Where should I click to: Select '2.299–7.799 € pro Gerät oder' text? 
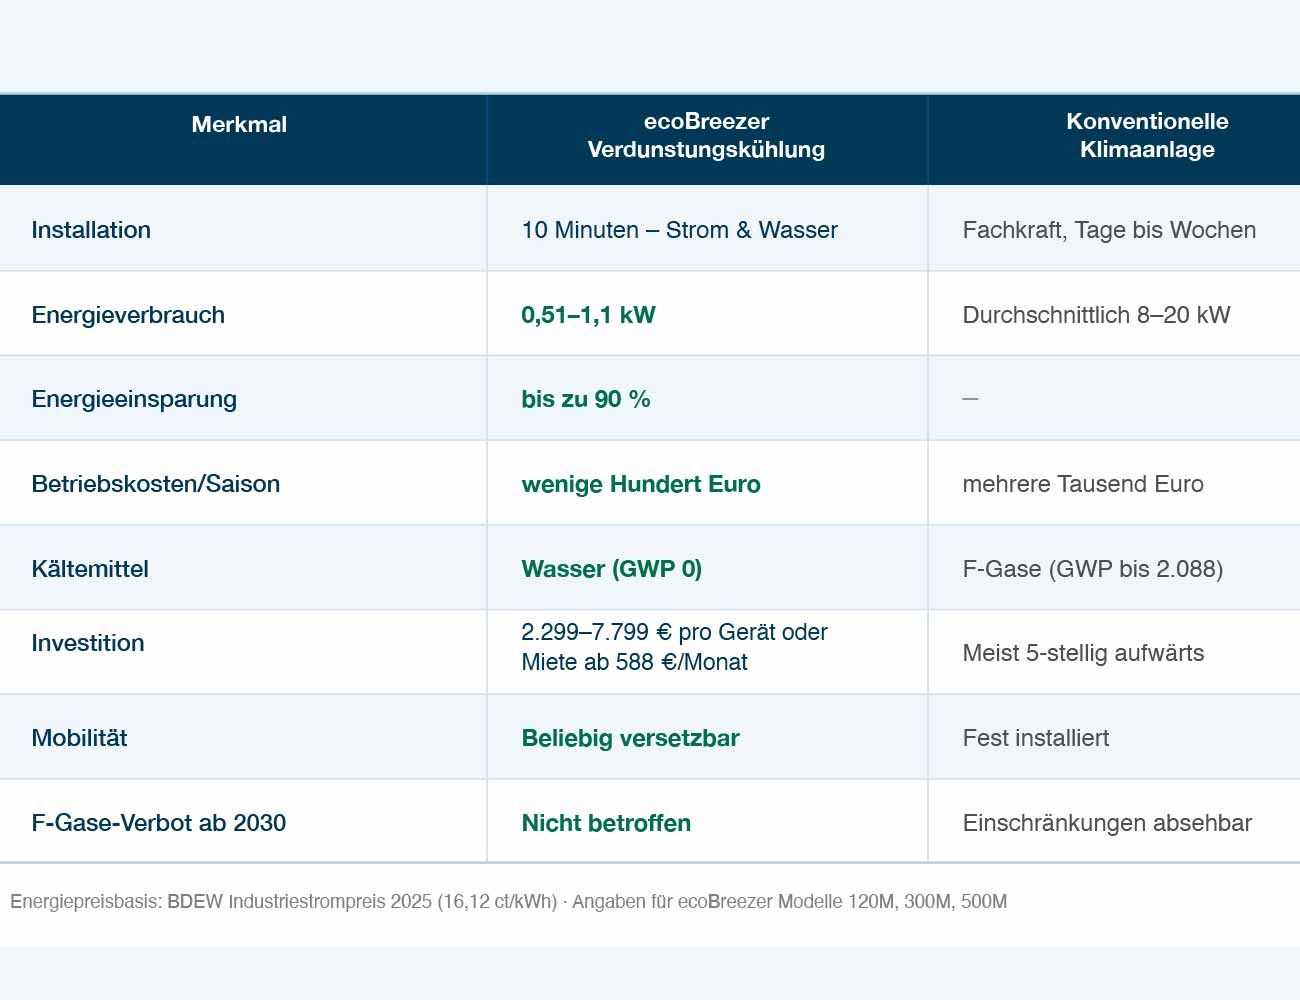click(674, 632)
